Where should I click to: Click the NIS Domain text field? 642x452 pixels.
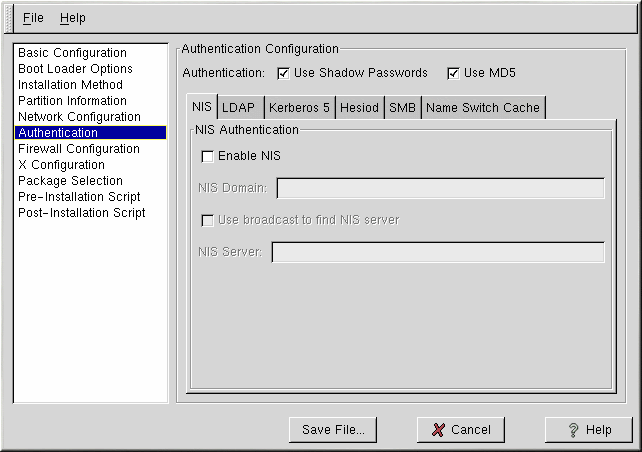440,189
